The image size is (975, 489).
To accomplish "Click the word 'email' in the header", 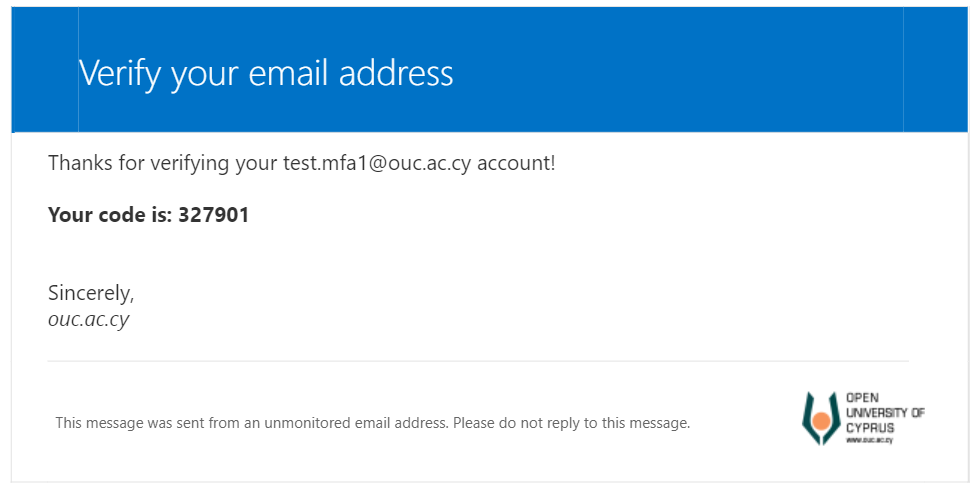I will 288,73.
